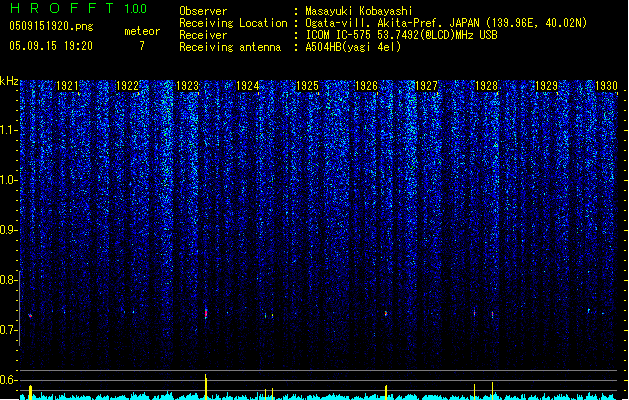
Task: Click the 1930 time marker
Action: tap(607, 86)
